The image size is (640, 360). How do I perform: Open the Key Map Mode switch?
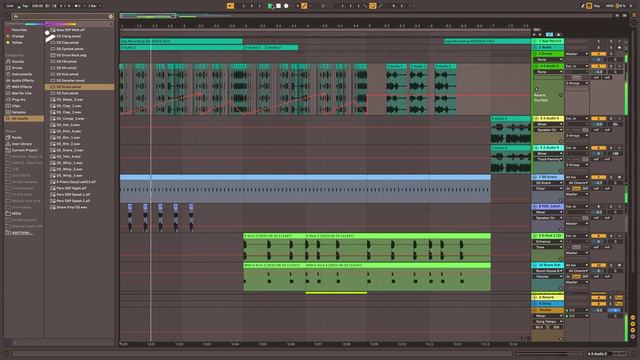click(x=597, y=6)
